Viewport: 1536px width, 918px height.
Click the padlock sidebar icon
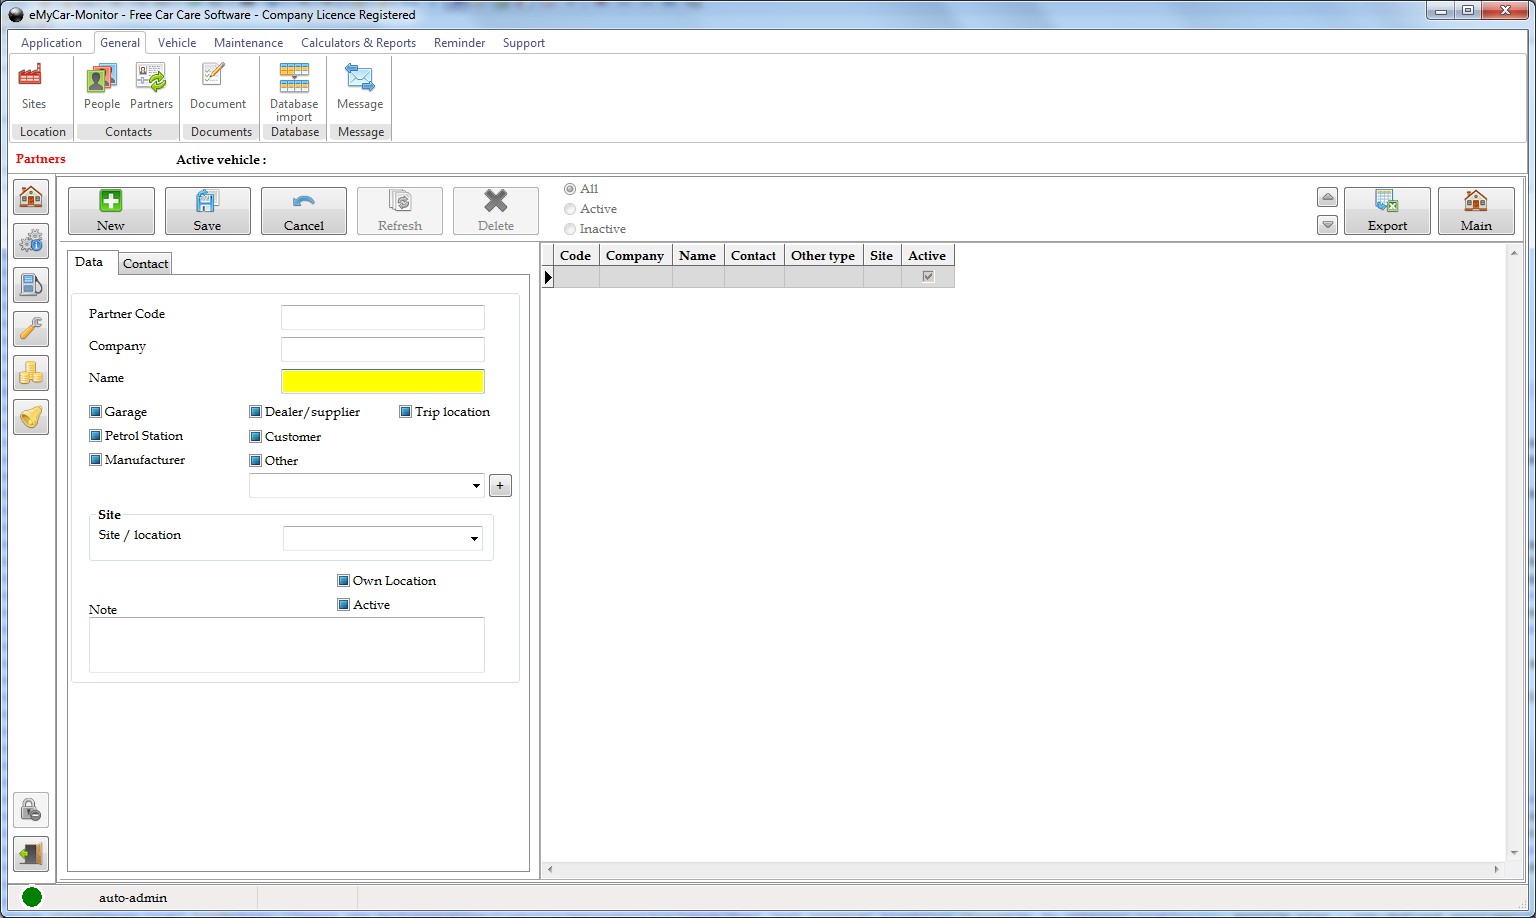tap(31, 809)
